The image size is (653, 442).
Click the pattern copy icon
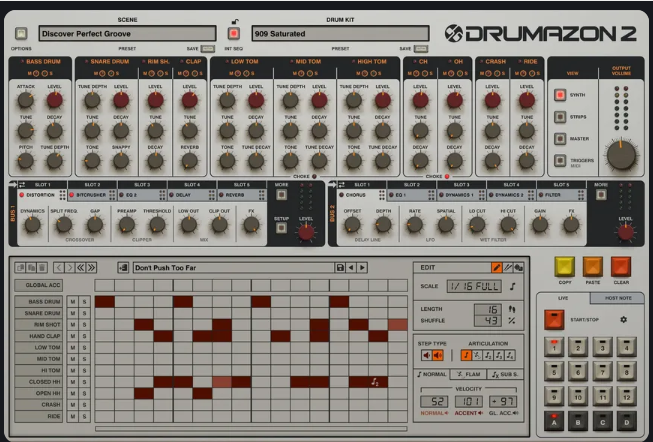coord(20,267)
